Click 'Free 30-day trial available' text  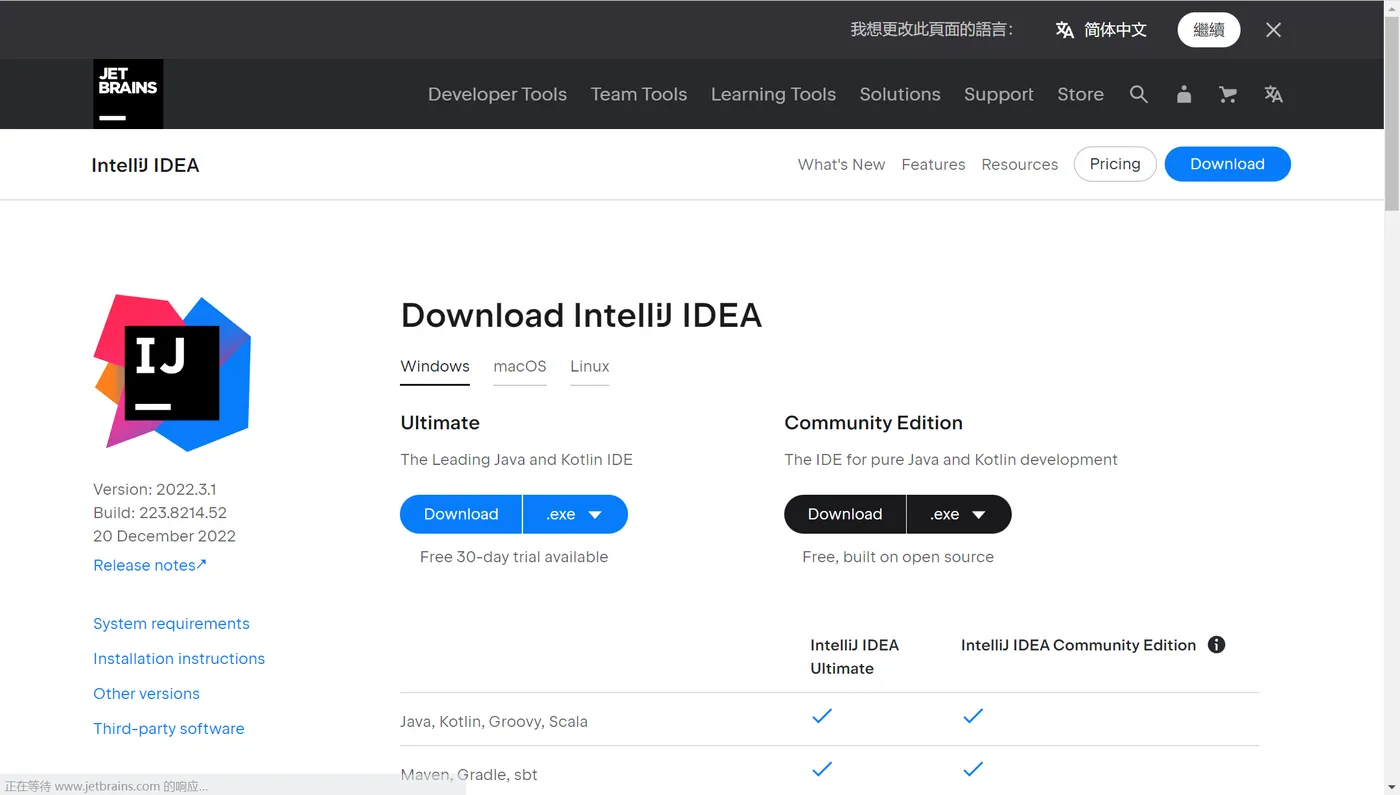[514, 557]
